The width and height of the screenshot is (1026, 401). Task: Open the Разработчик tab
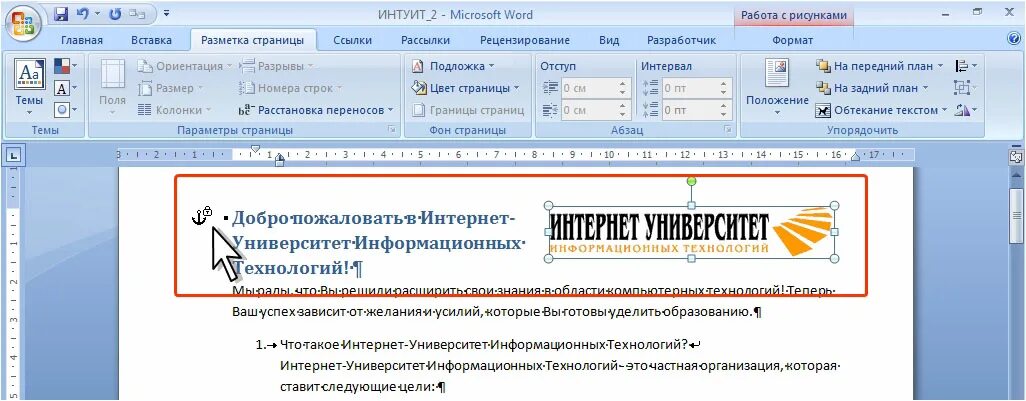[681, 41]
